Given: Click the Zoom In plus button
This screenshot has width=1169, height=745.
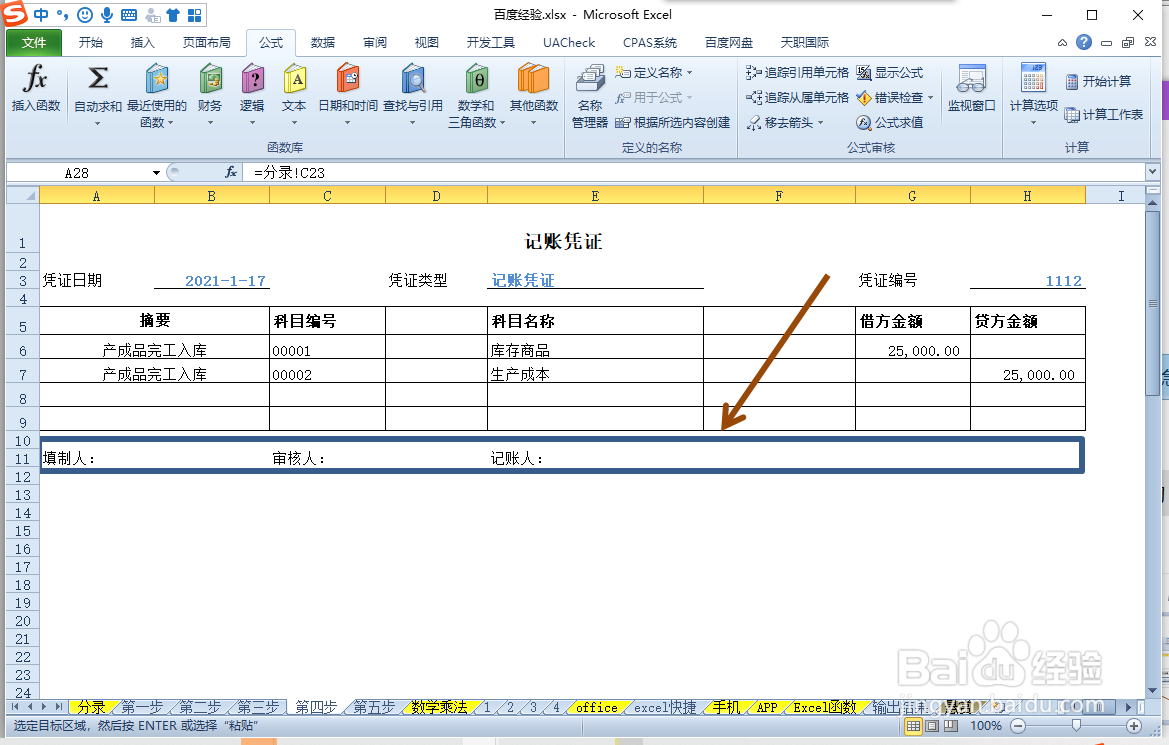Looking at the screenshot, I should click(1134, 726).
